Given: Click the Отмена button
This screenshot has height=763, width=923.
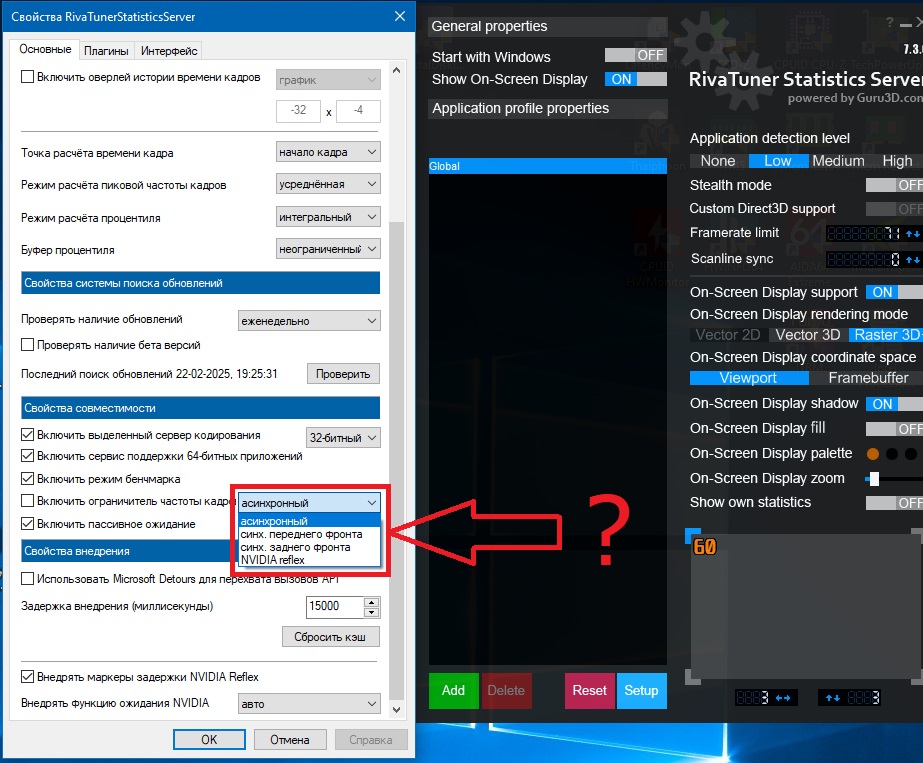Looking at the screenshot, I should click(x=290, y=739).
